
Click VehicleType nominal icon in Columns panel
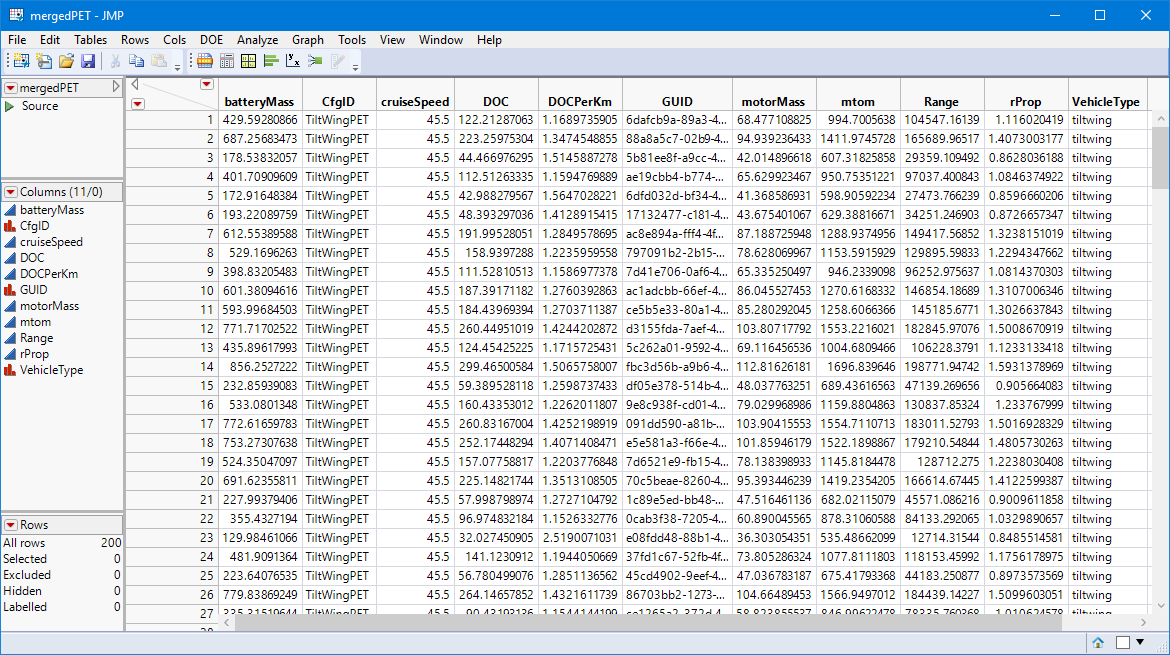coord(10,370)
